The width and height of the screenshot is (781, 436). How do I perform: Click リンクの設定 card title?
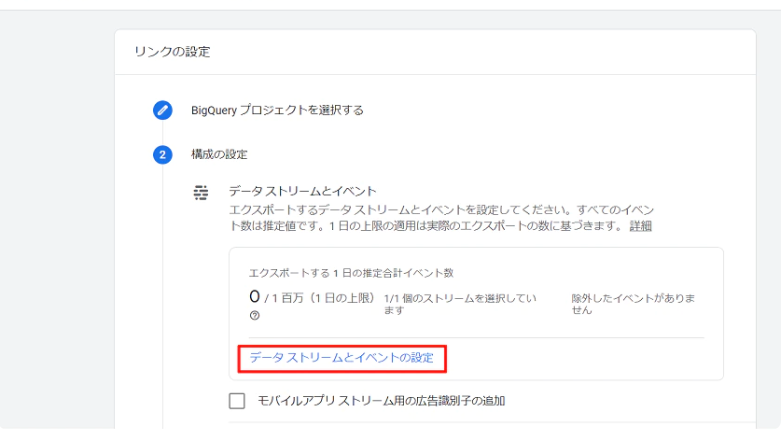click(172, 52)
